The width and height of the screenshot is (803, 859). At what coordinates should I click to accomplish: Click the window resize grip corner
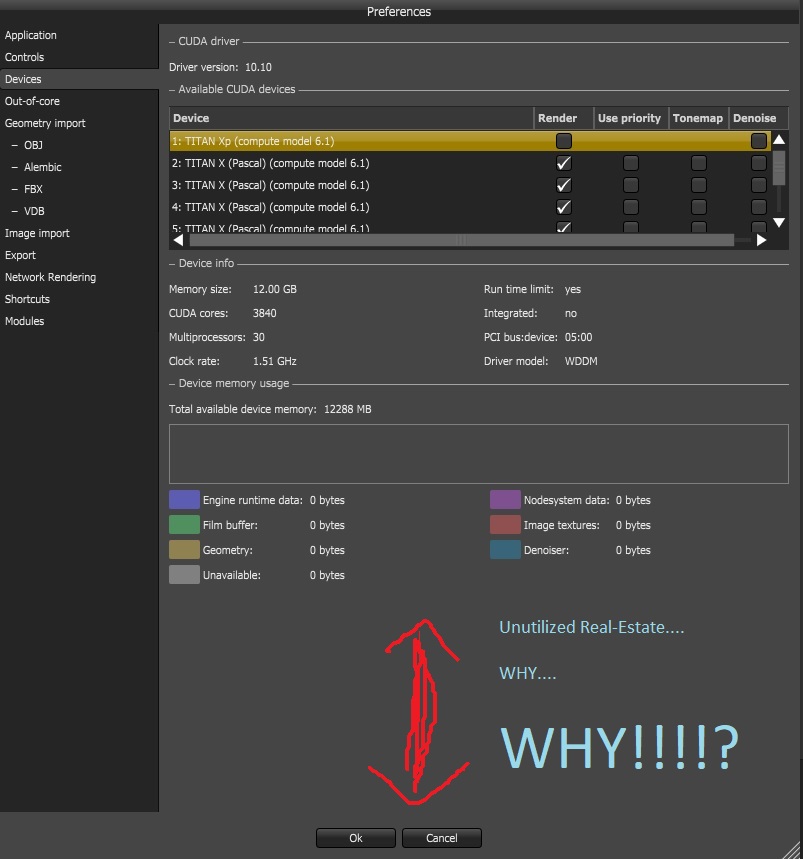[x=791, y=848]
